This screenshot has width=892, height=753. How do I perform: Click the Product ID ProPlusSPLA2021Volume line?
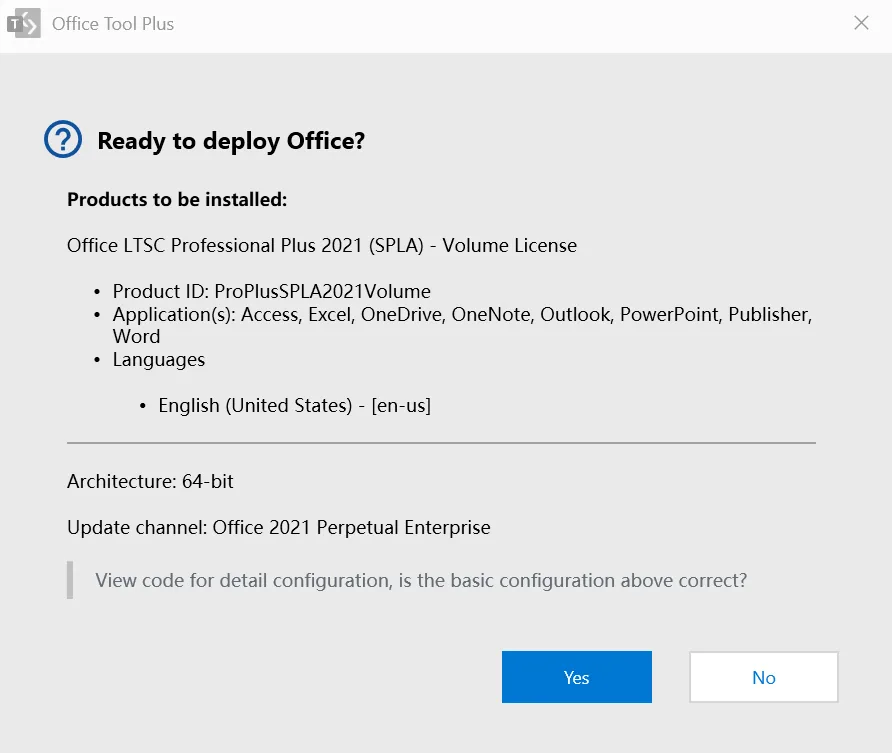click(x=271, y=292)
